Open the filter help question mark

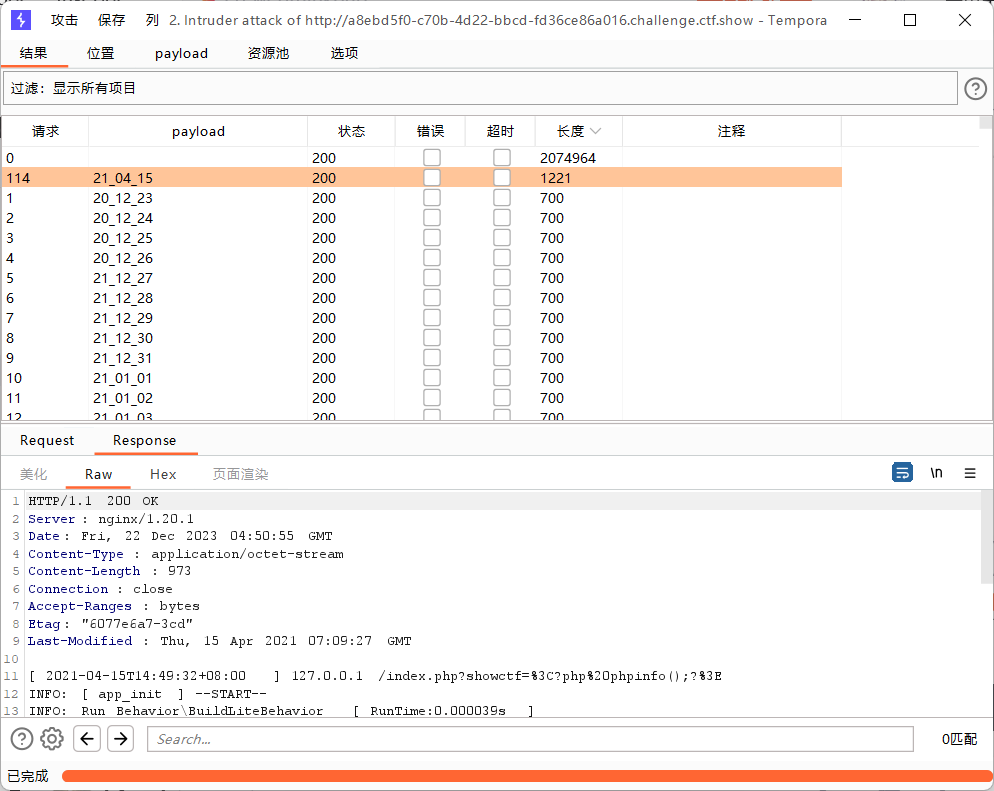coord(975,88)
